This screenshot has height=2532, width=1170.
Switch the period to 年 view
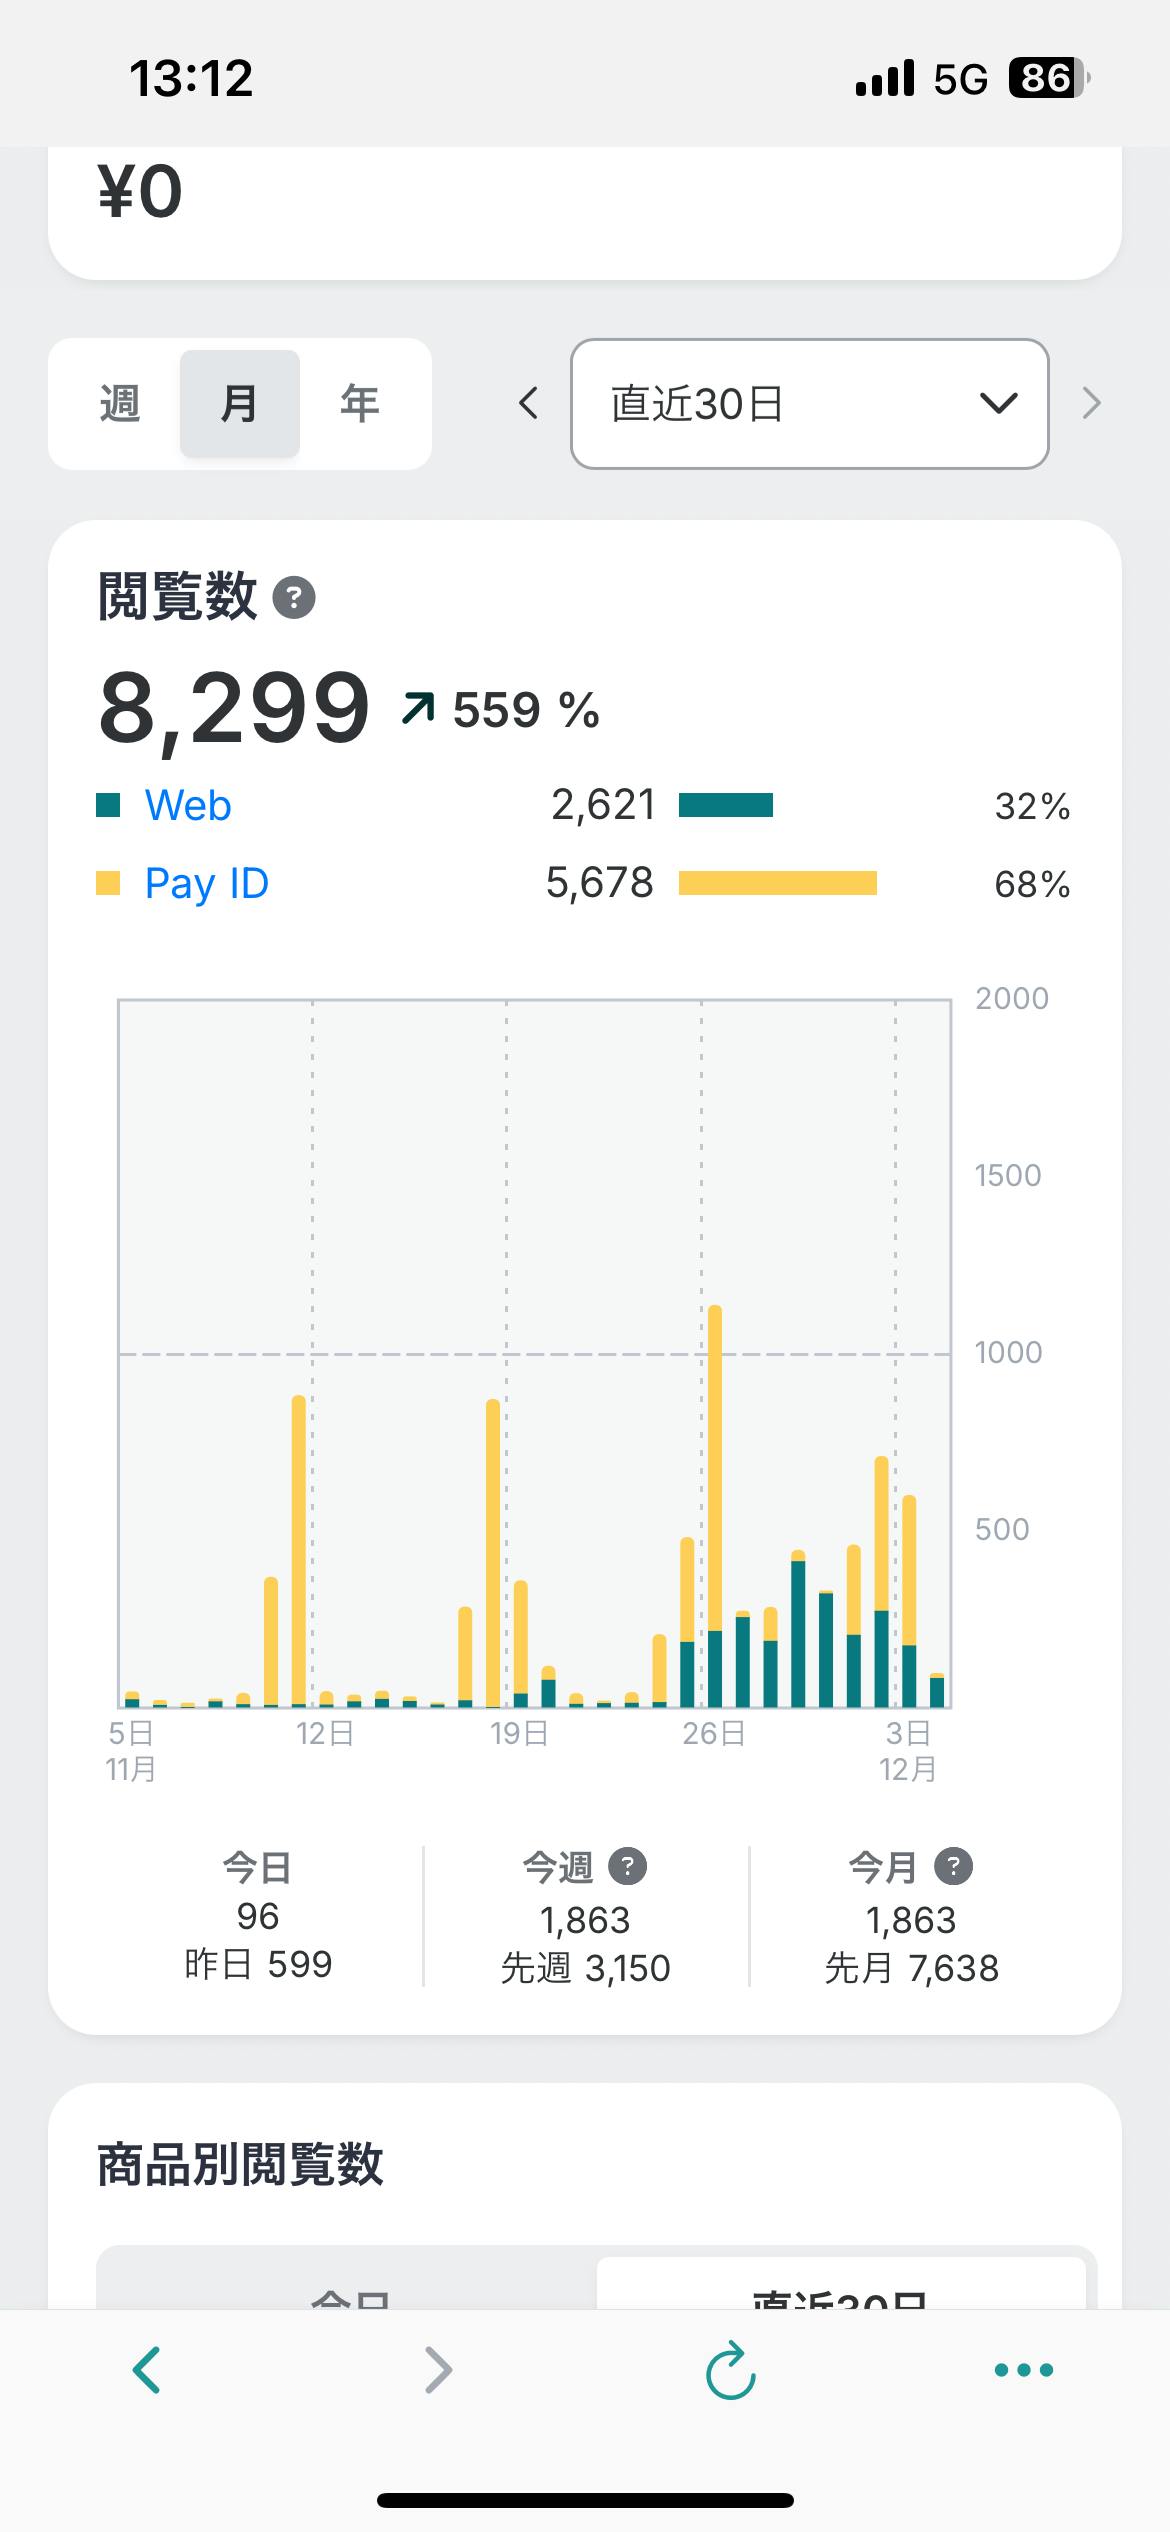[359, 404]
